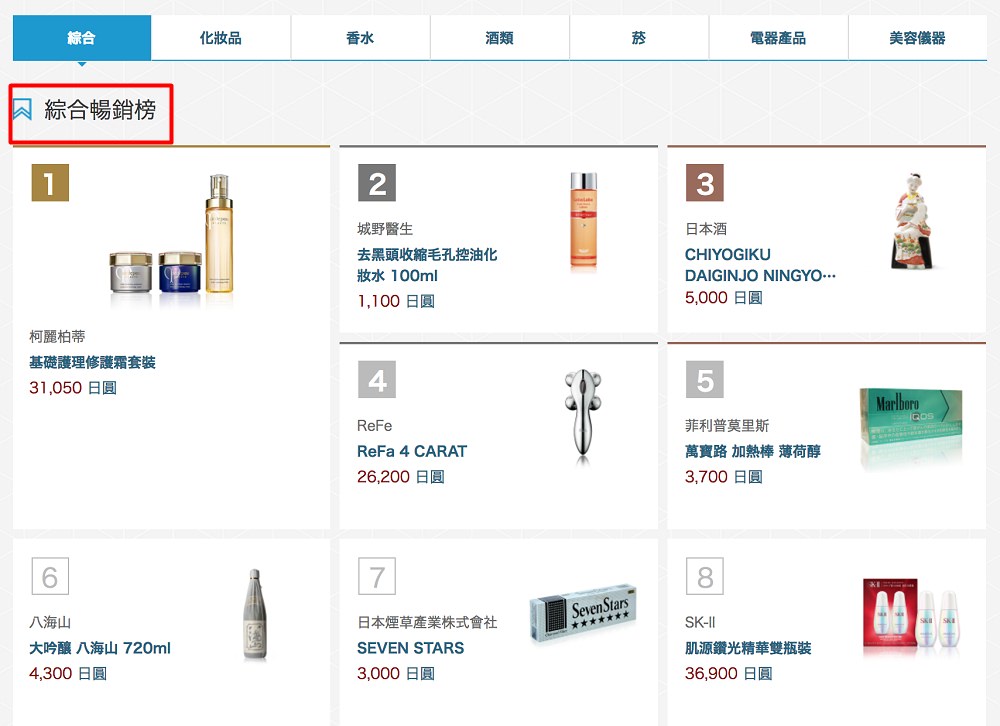Open the CHIYOGIKU DAIGINJO NINGYO link
The width and height of the screenshot is (1000, 726).
tap(760, 265)
